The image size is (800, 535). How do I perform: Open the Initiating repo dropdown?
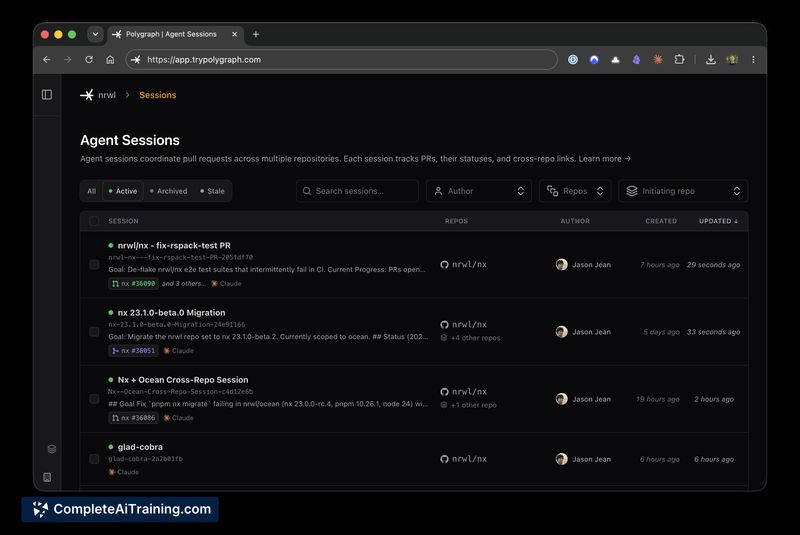[683, 191]
